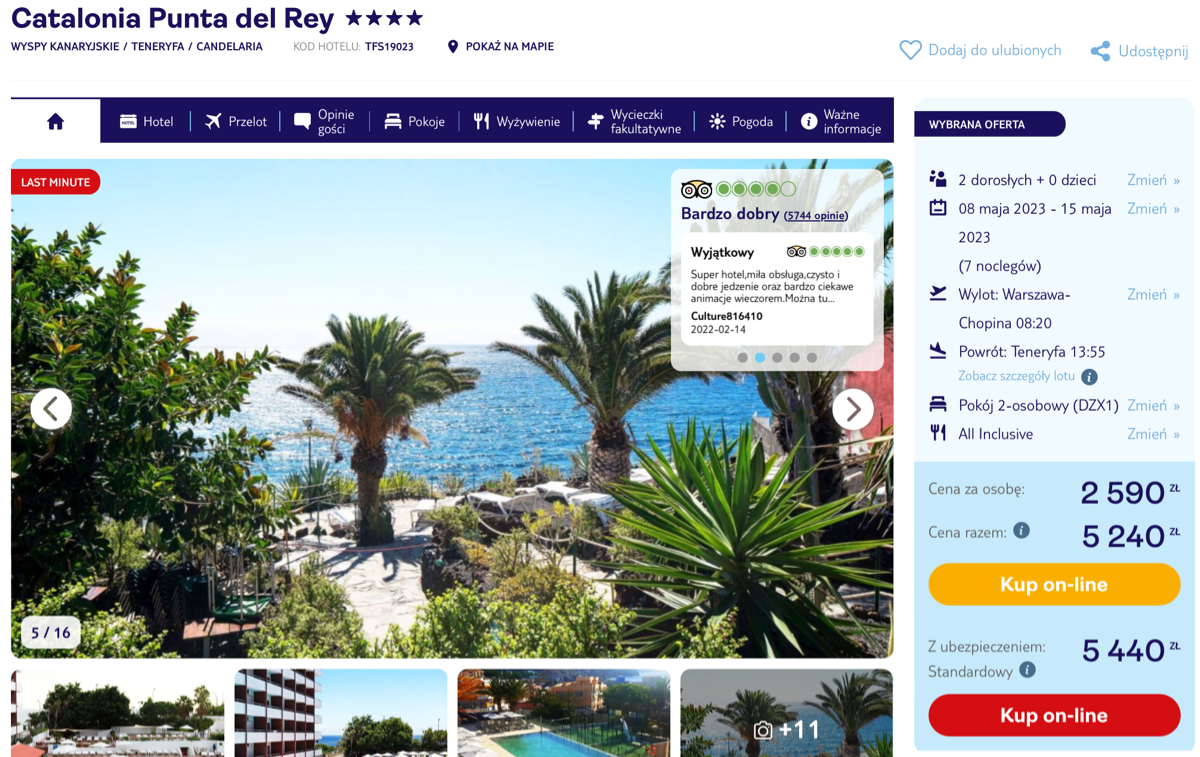Viewport: 1200px width, 757px height.
Task: Open the Przelot flight tab
Action: coord(236,121)
